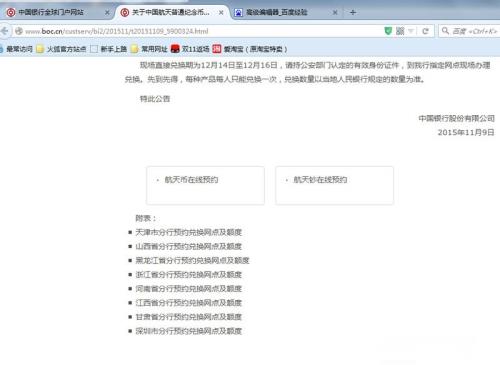Open the QR code icon in address bar
500x365 pixels.
click(400, 31)
